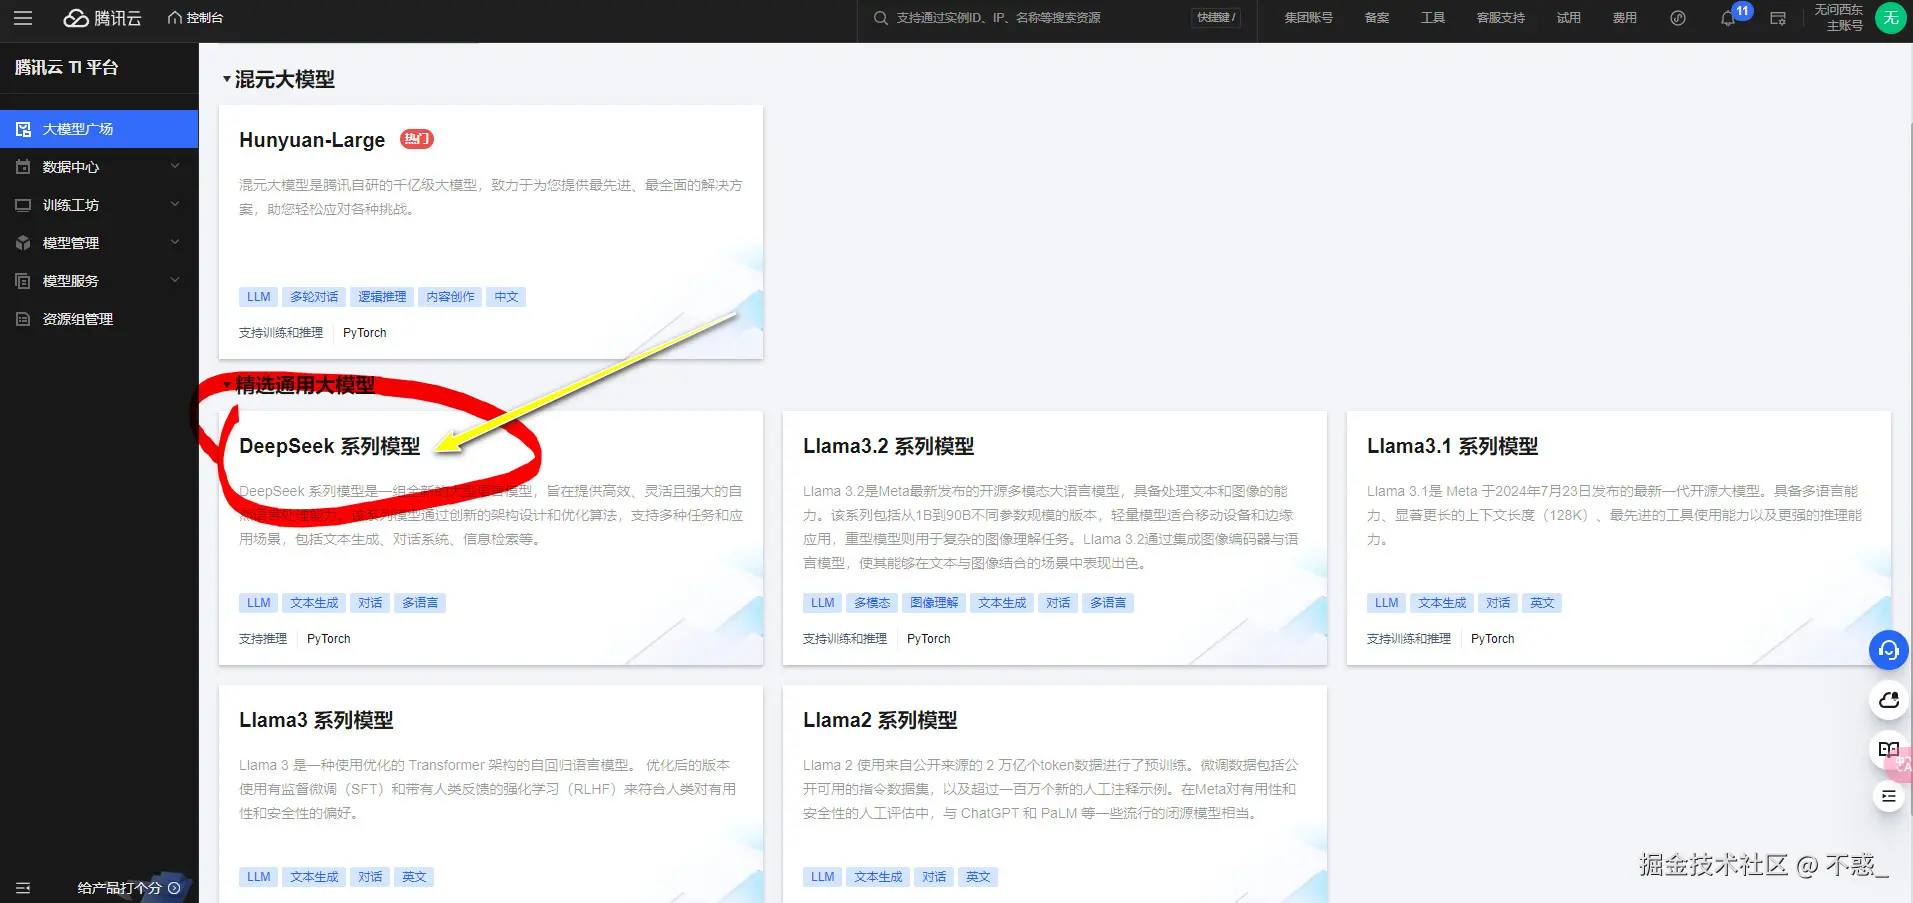The width and height of the screenshot is (1913, 903).
Task: Open the DeepSeek 系列模型 card
Action: click(330, 446)
